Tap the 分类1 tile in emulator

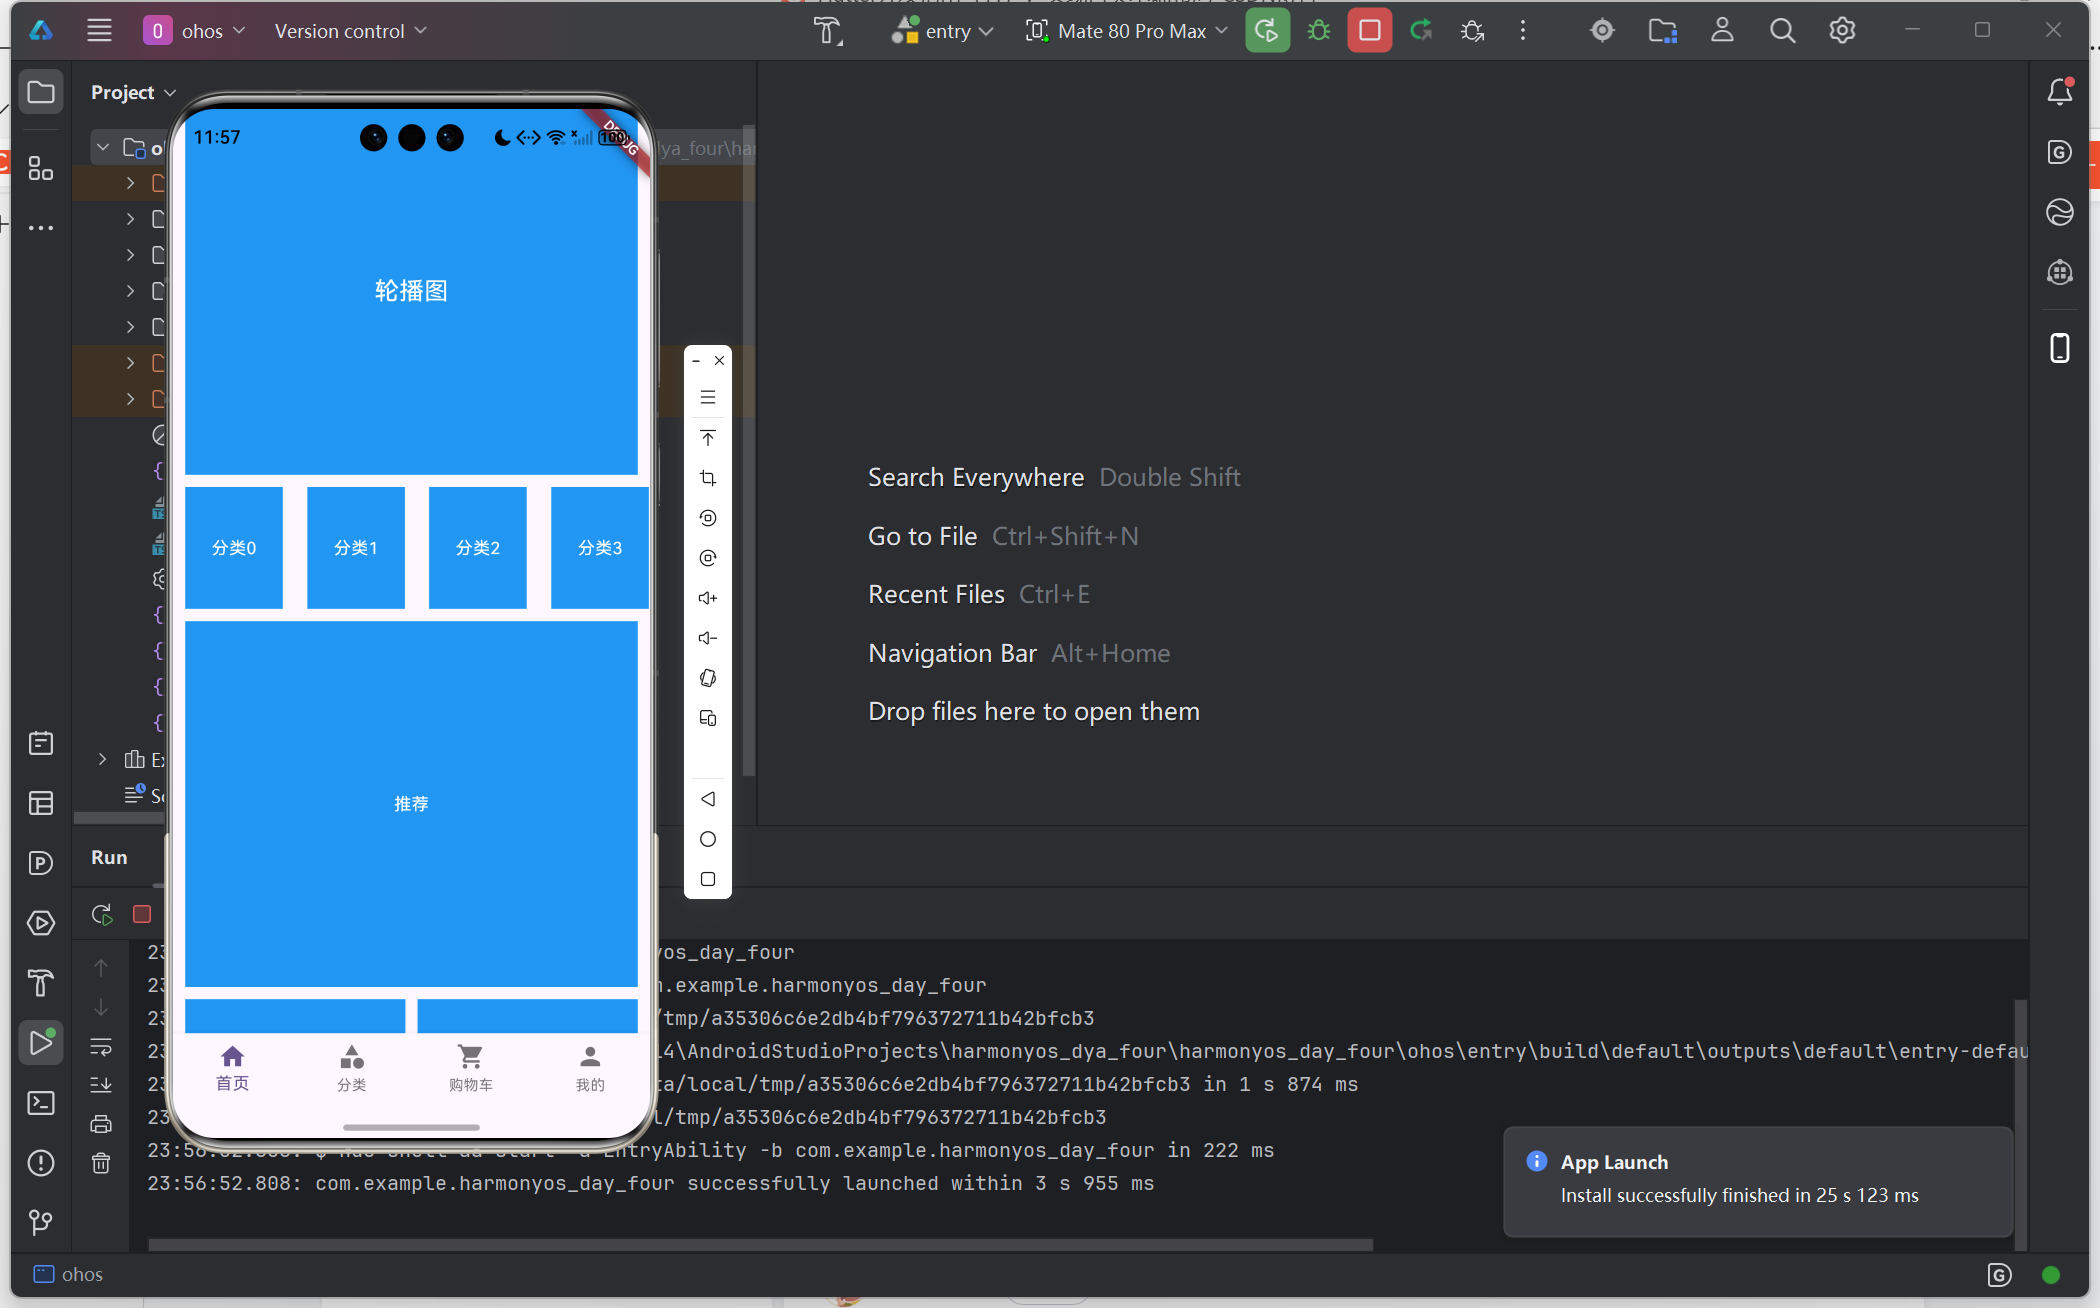(356, 547)
